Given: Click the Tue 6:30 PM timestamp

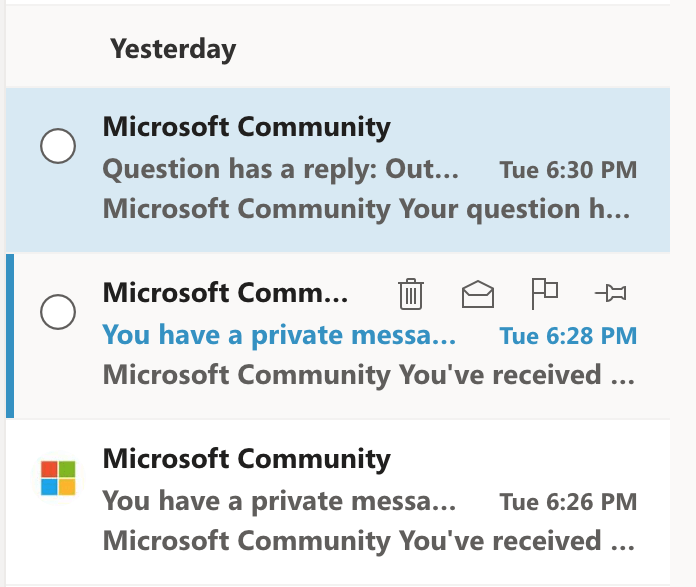Looking at the screenshot, I should coord(568,170).
